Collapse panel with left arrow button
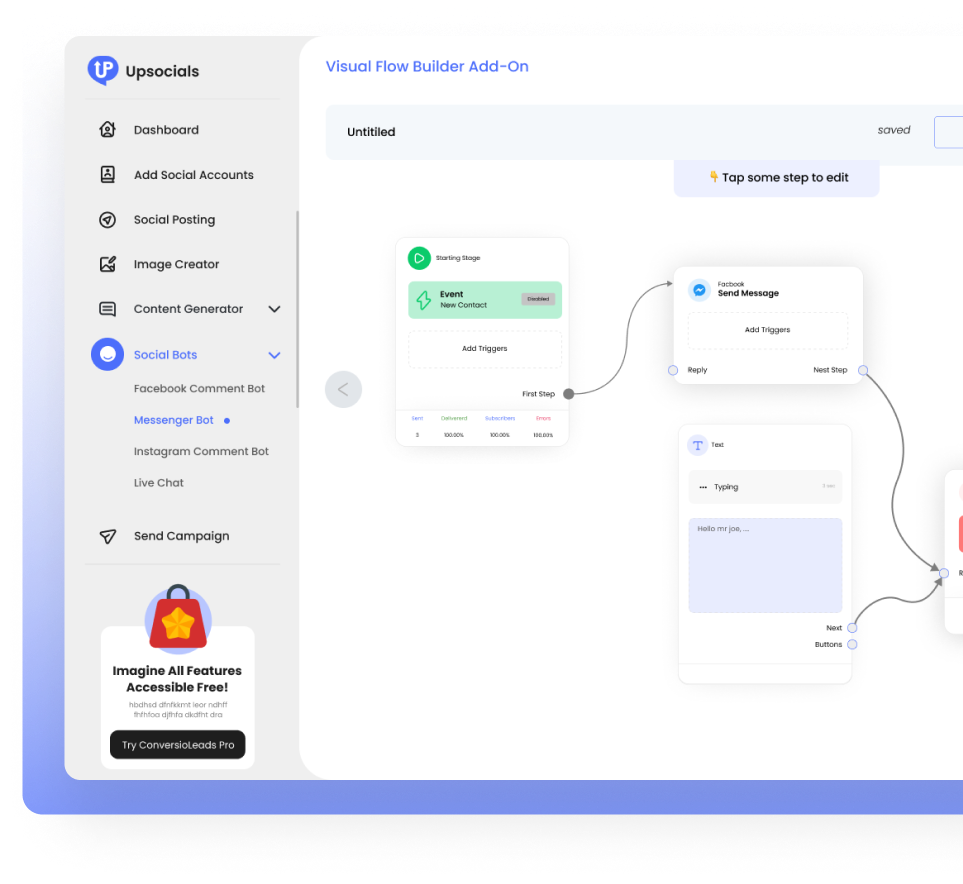The height and width of the screenshot is (884, 963). click(343, 389)
